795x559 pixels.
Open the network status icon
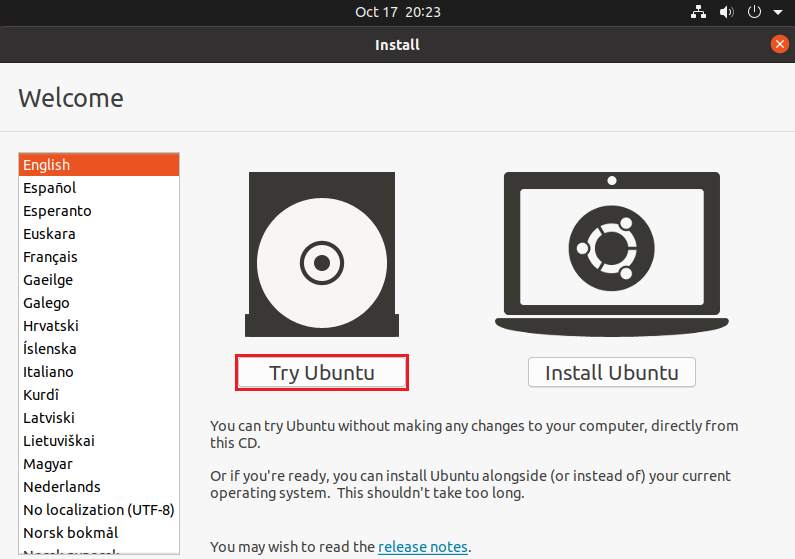tap(699, 13)
